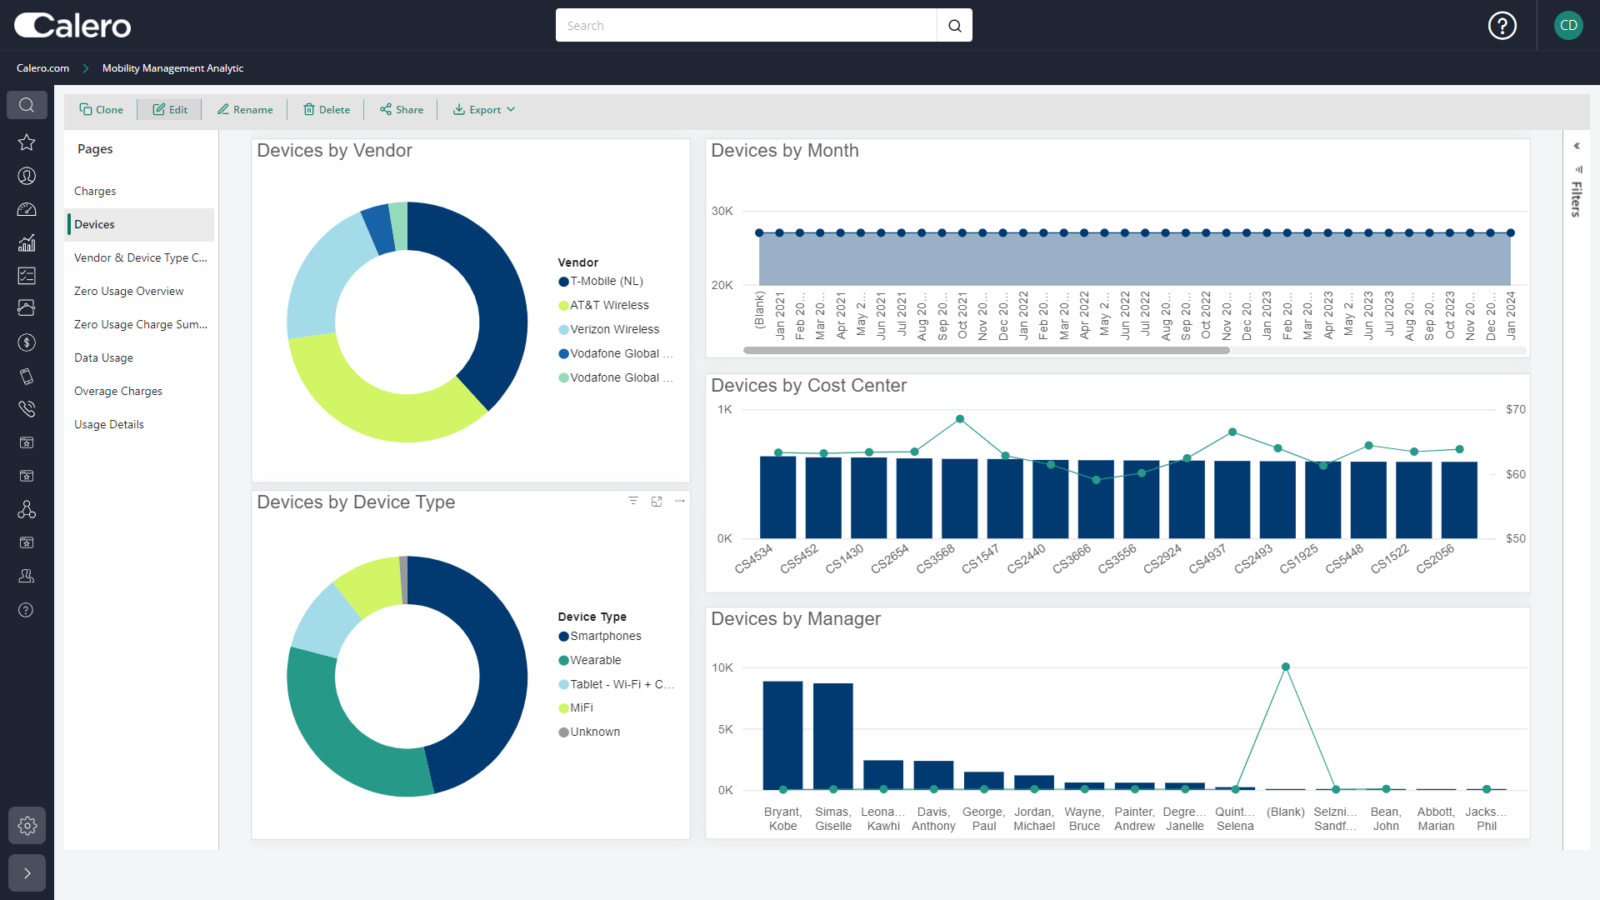
Task: Expand Devices by Device Type to fullscreen
Action: [656, 500]
